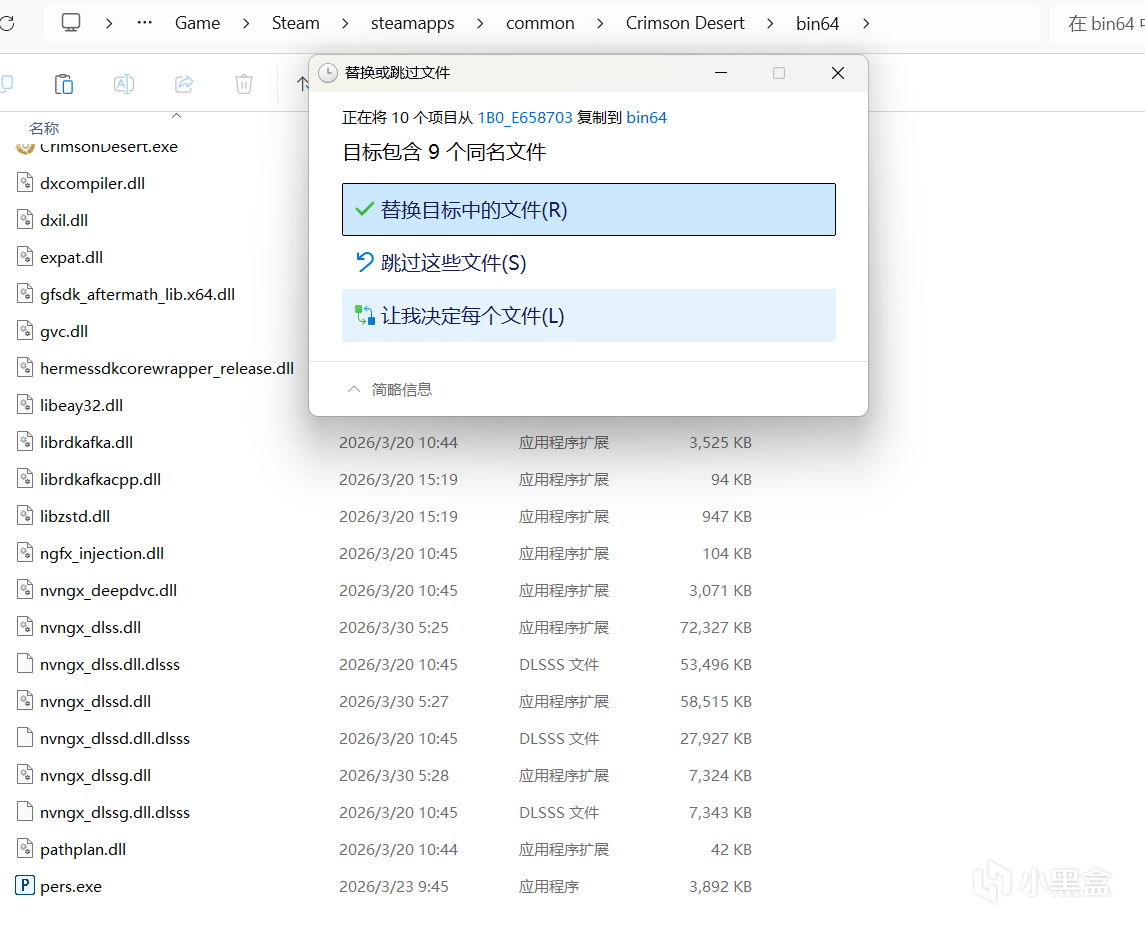Click the Refresh icon in Explorer
The width and height of the screenshot is (1145, 926).
pyautogui.click(x=7, y=23)
